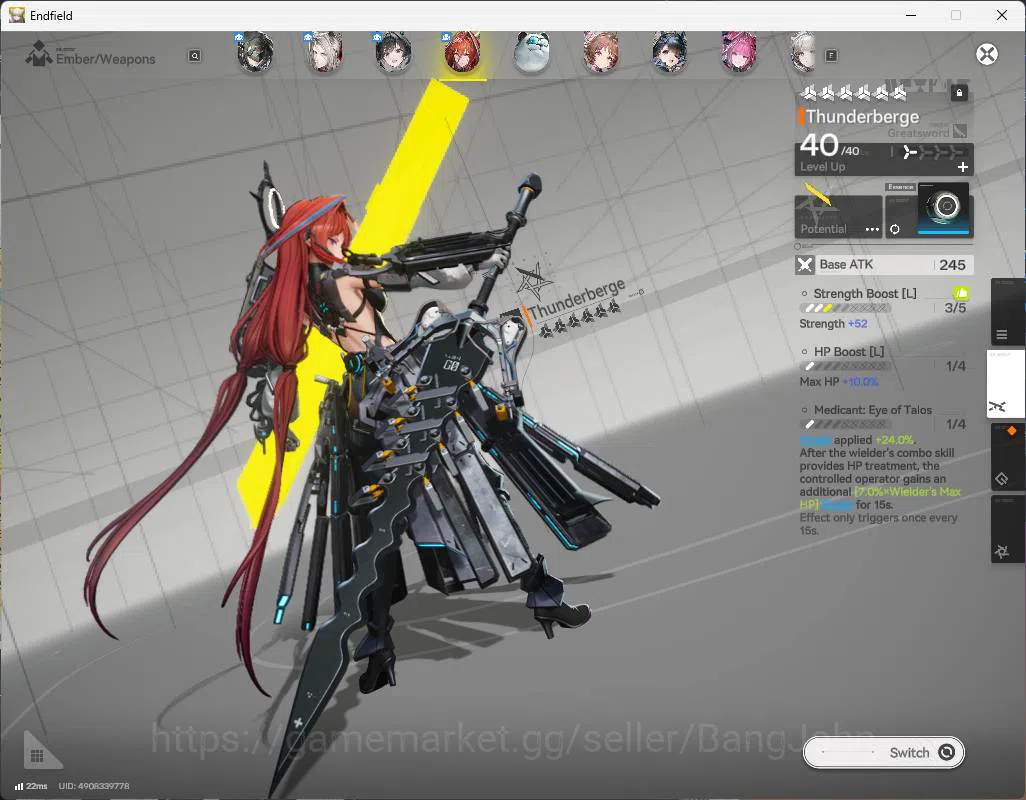Click the Greatsword weapon type label
The image size is (1026, 800).
pos(918,133)
